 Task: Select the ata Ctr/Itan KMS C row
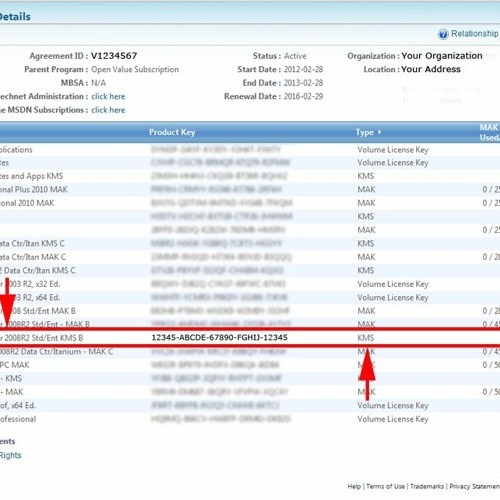(250, 243)
